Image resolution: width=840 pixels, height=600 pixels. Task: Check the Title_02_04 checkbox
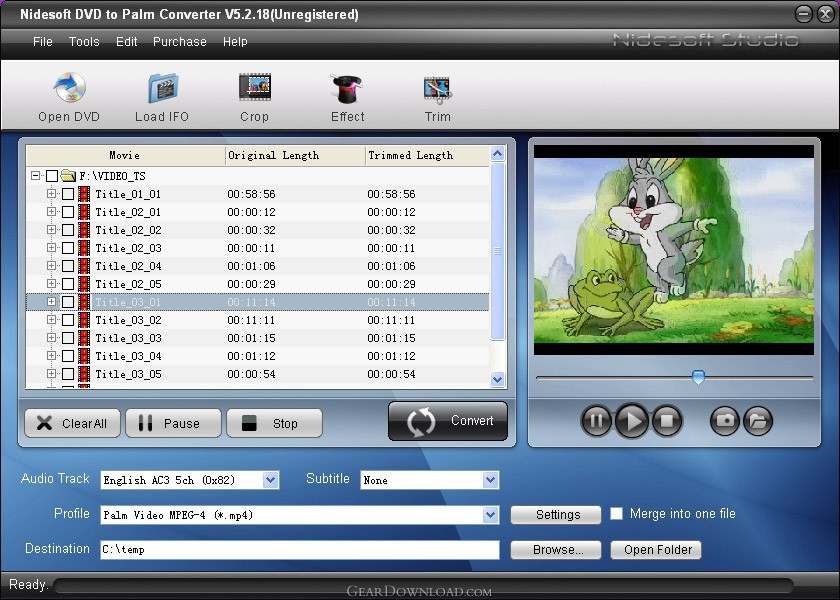click(68, 266)
